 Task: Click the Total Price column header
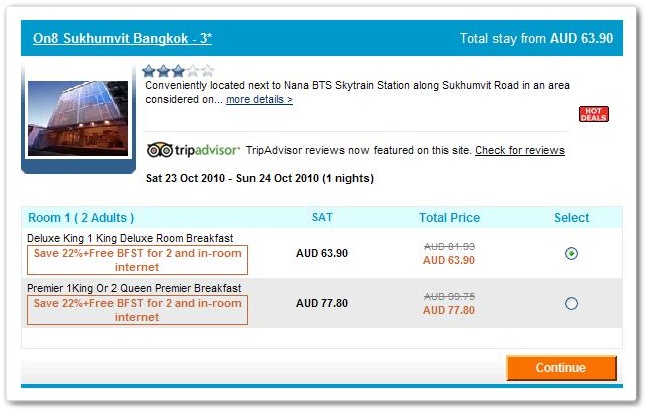pos(449,218)
